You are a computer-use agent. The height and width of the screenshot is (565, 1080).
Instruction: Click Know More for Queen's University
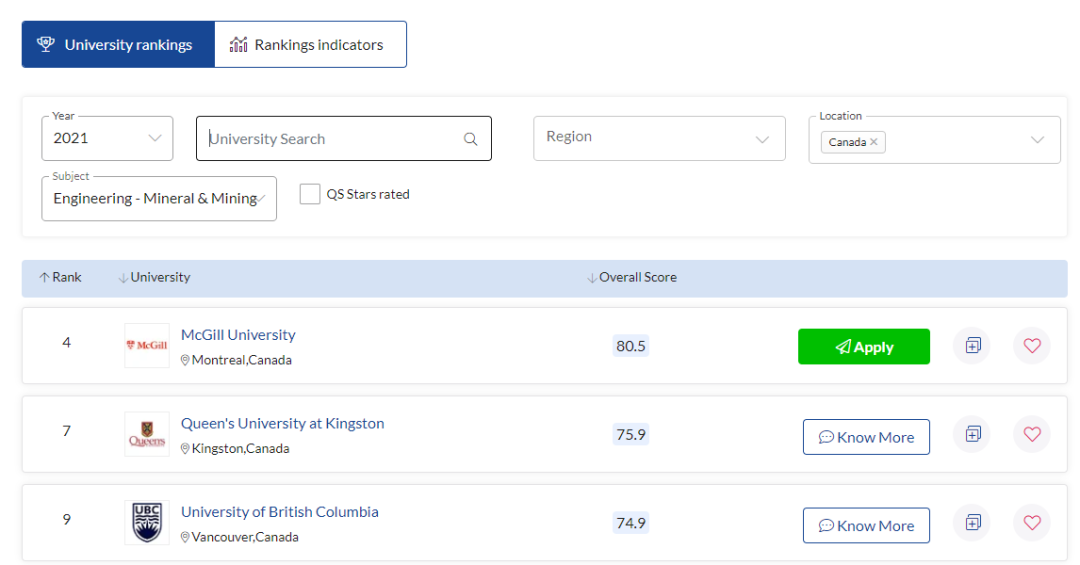tap(866, 437)
